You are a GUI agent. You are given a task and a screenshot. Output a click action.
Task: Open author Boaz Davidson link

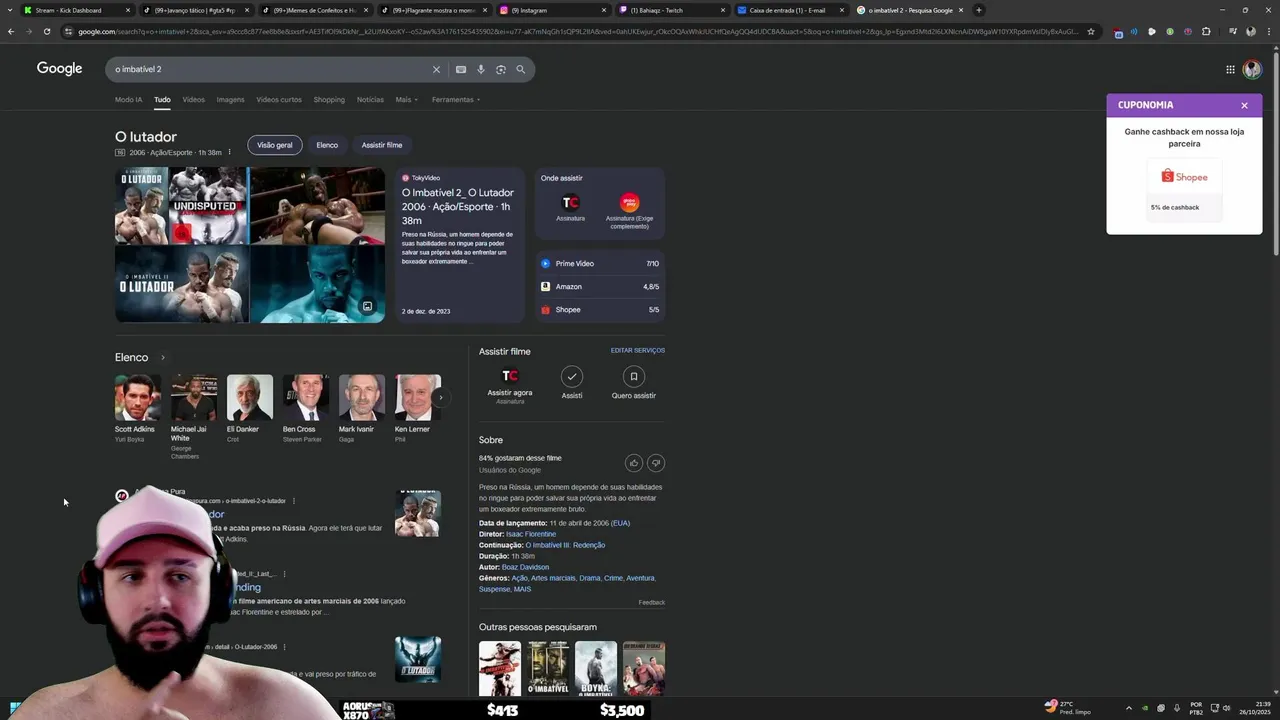tap(525, 567)
